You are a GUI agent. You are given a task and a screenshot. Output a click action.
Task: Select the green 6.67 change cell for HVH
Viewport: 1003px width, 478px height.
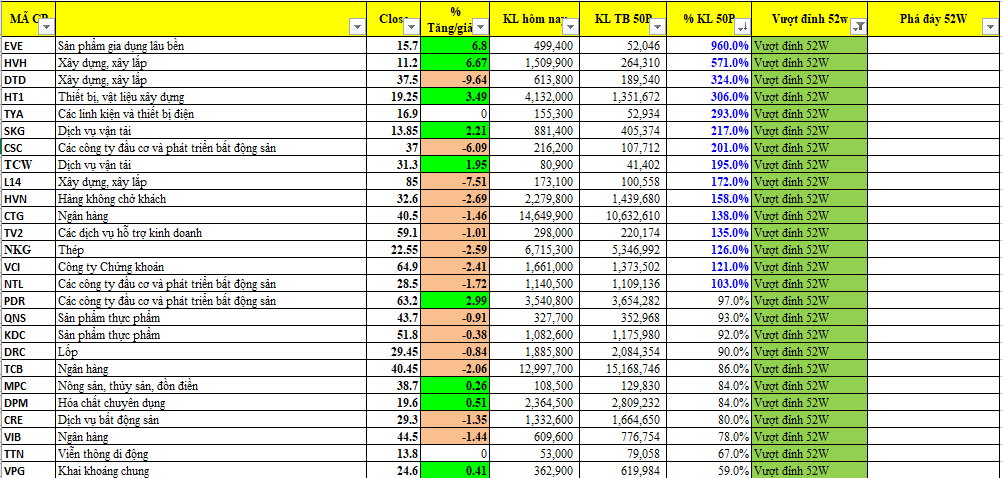(455, 63)
